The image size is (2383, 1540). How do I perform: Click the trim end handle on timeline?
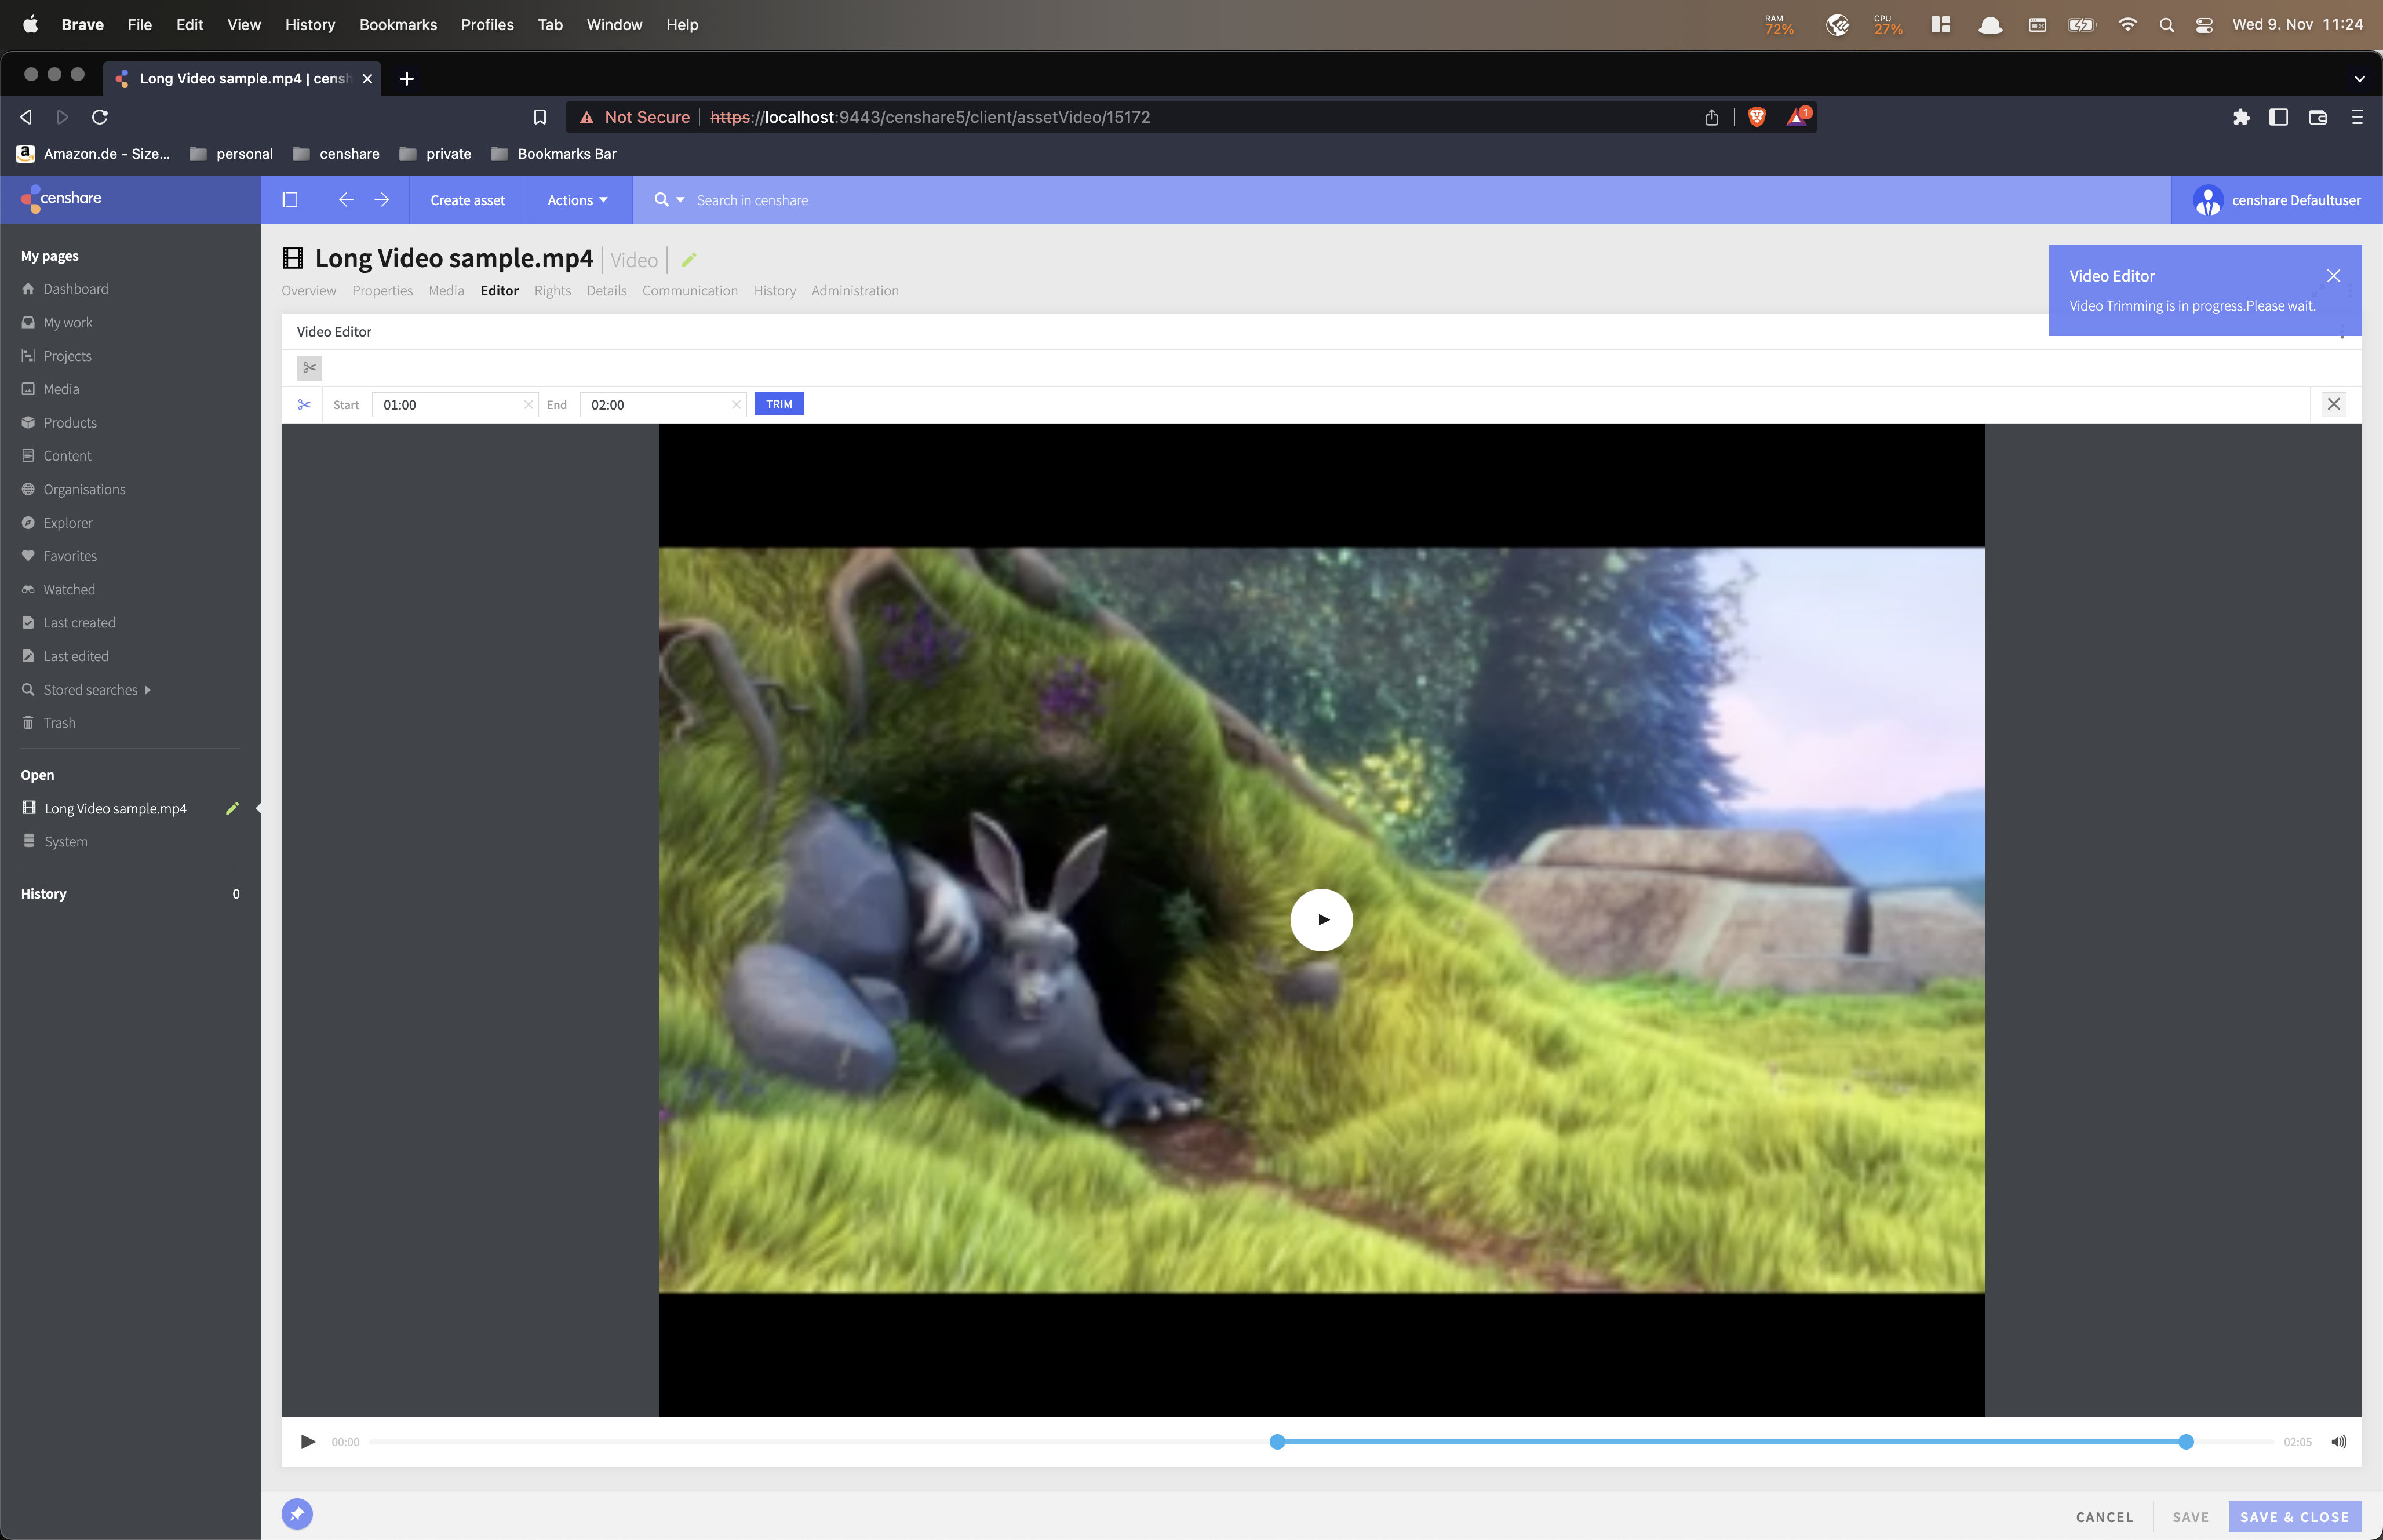coord(2185,1442)
